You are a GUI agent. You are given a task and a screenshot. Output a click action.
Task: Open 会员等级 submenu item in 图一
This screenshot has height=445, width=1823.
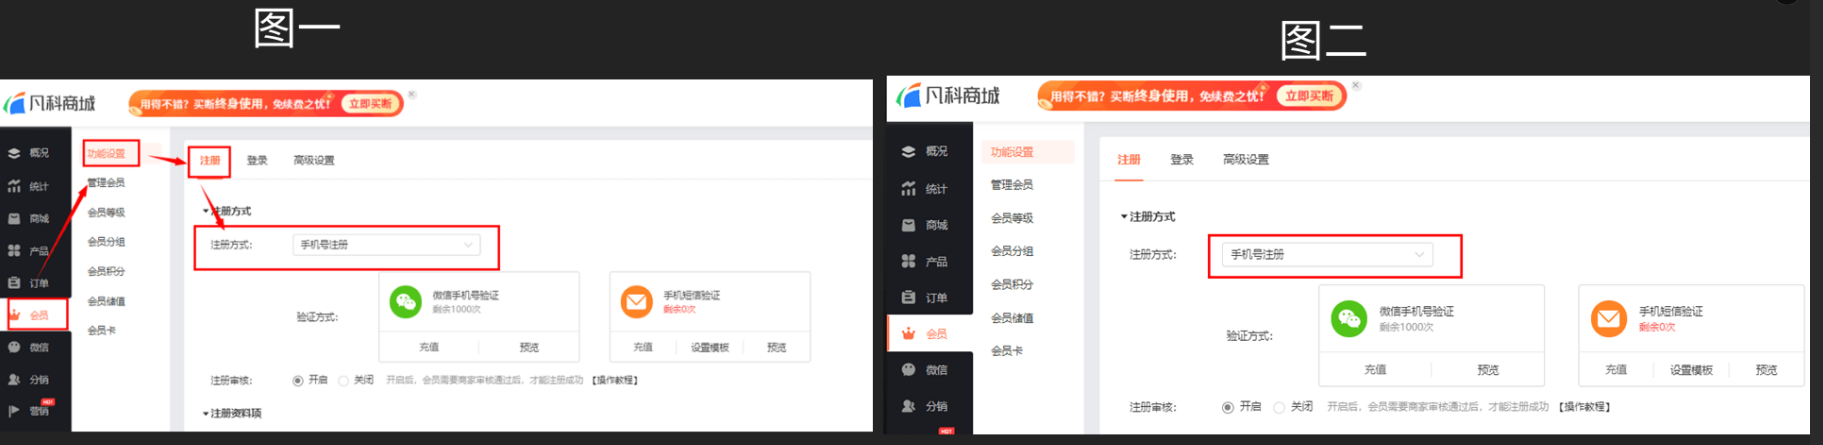point(106,213)
